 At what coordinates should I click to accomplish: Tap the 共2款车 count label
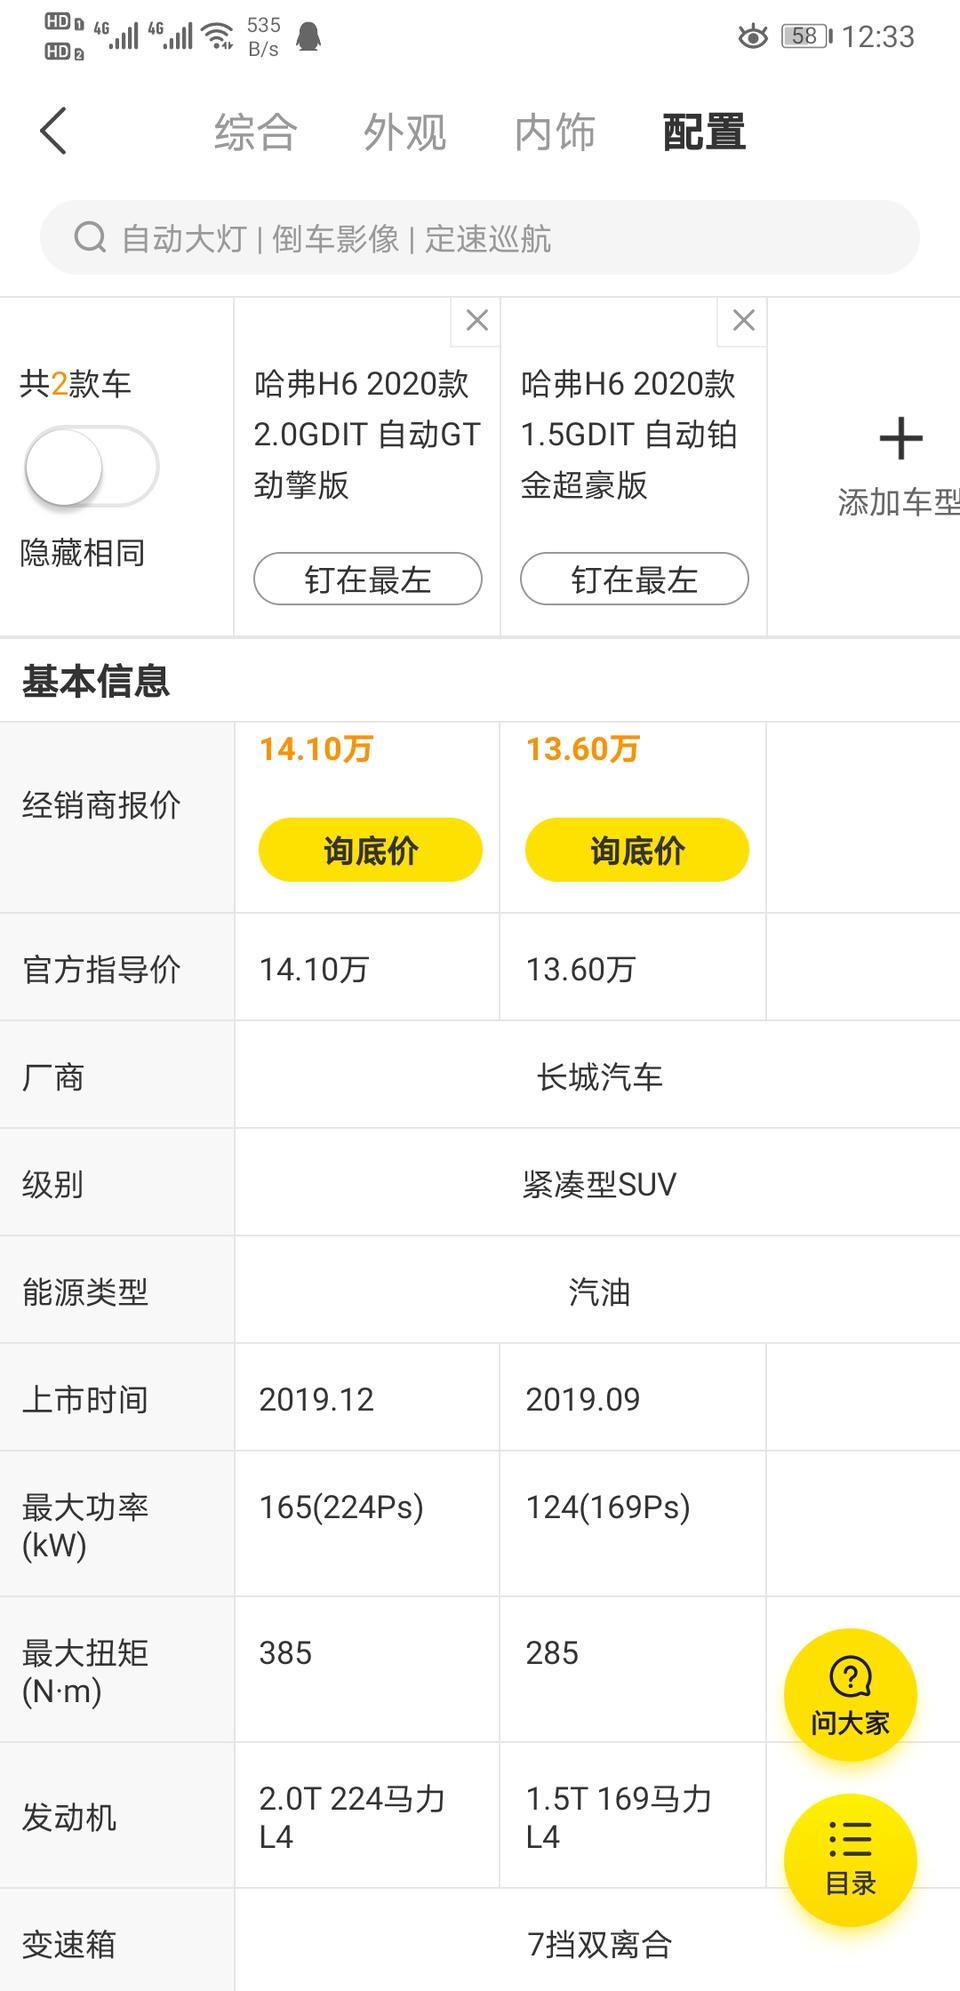pos(76,383)
